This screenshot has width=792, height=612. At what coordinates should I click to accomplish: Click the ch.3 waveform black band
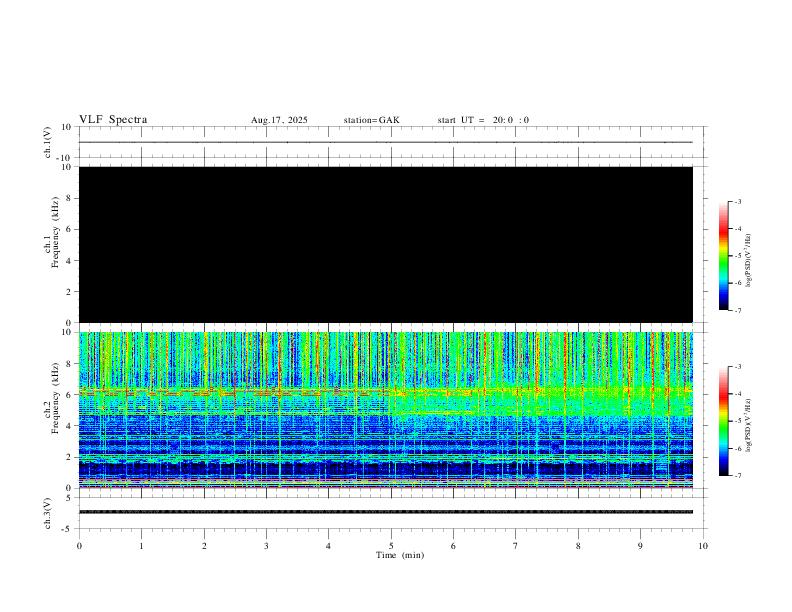(x=386, y=512)
